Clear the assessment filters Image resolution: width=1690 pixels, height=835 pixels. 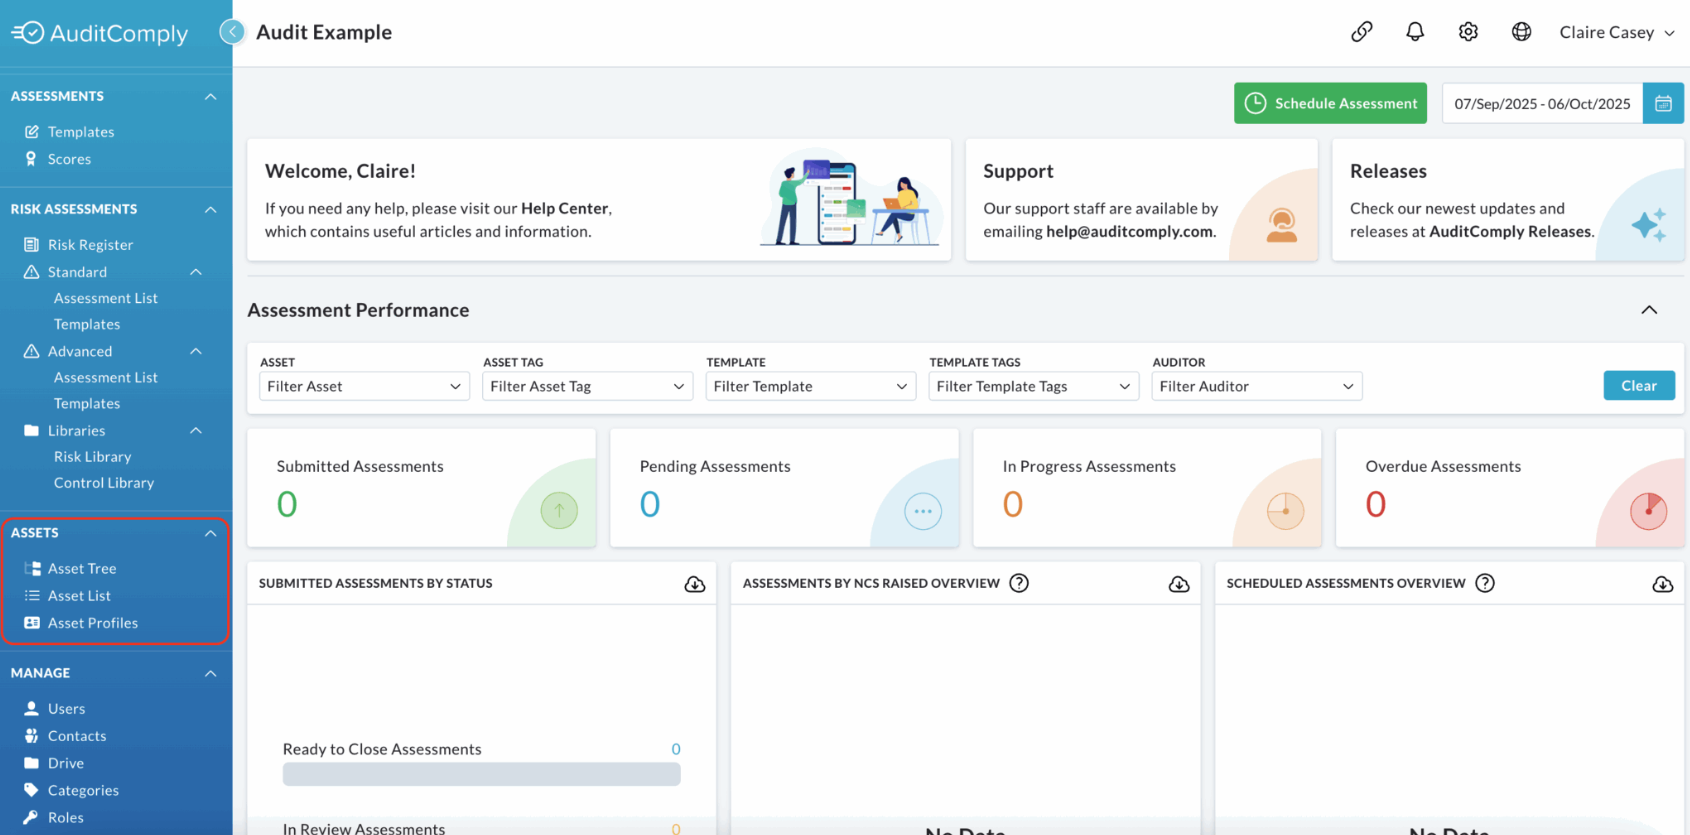coord(1639,386)
